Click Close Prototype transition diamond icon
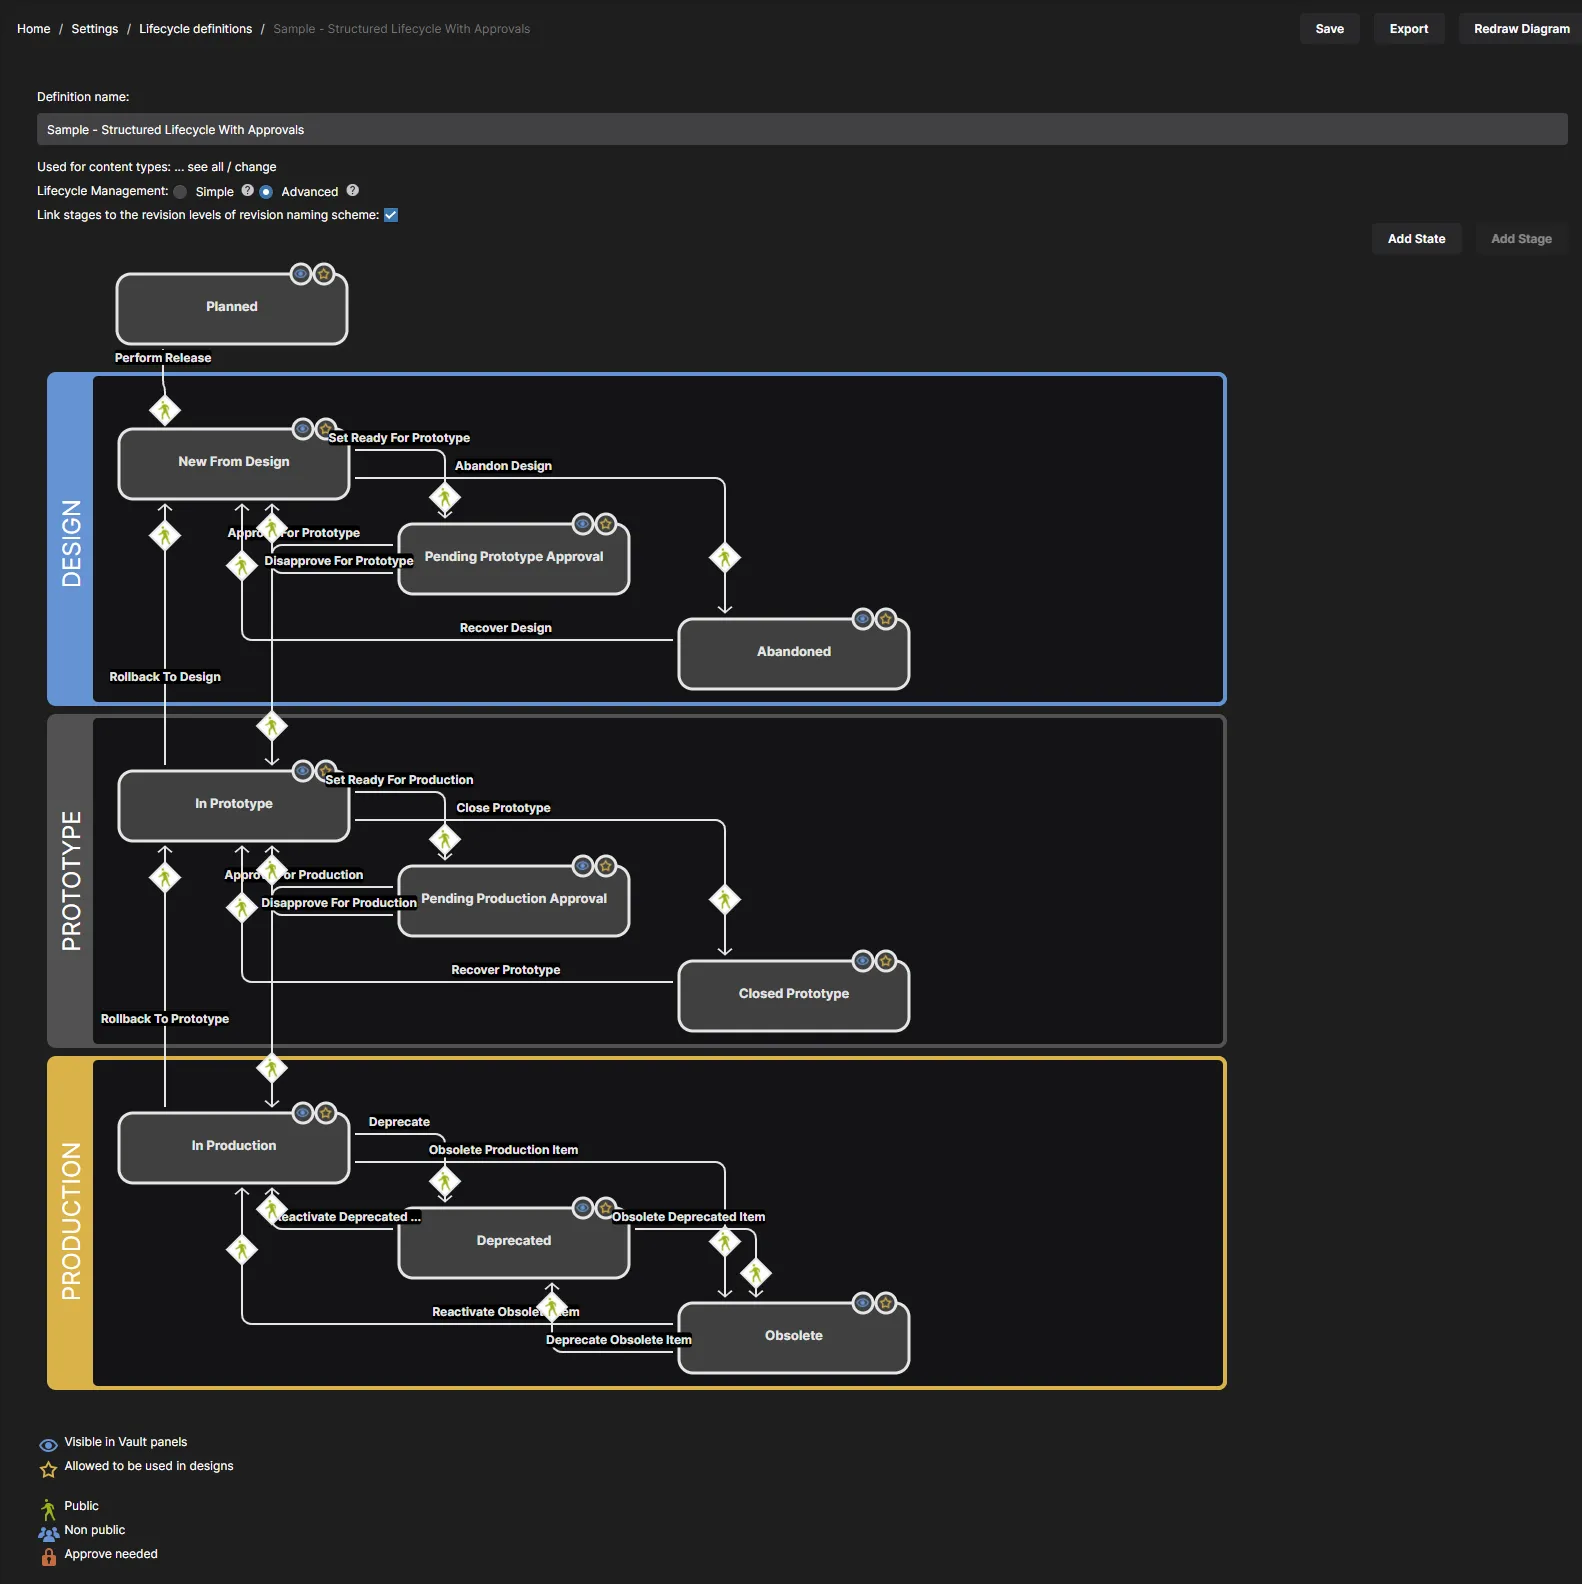1582x1584 pixels. pos(725,900)
